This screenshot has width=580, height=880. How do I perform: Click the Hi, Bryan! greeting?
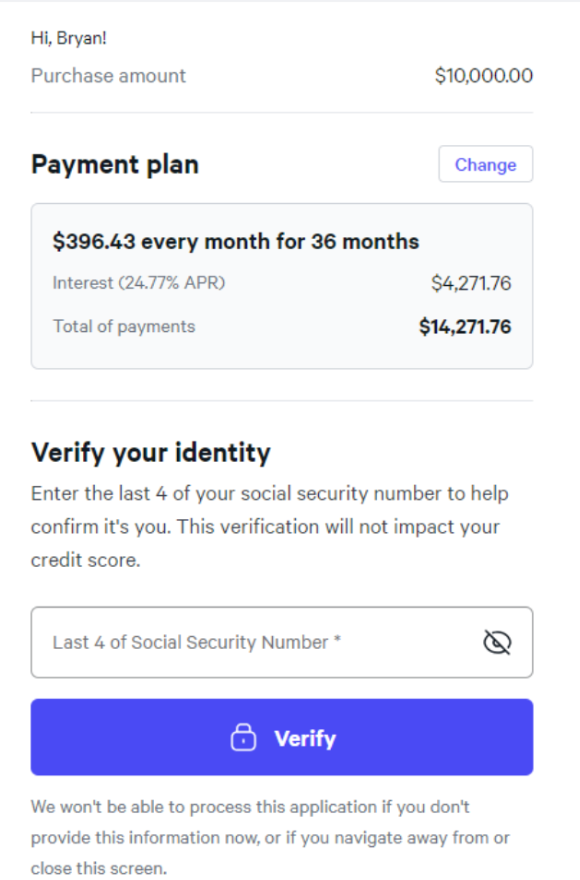click(x=68, y=38)
